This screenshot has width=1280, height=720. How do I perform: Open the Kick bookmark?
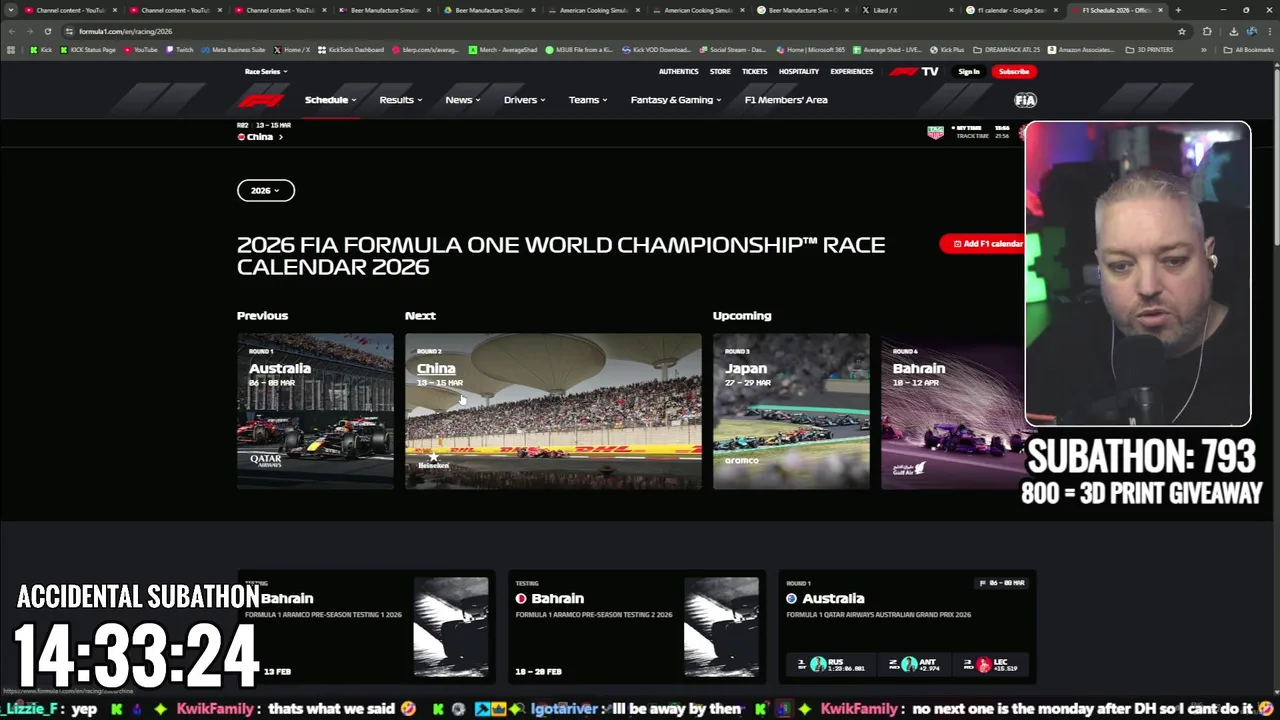41,49
